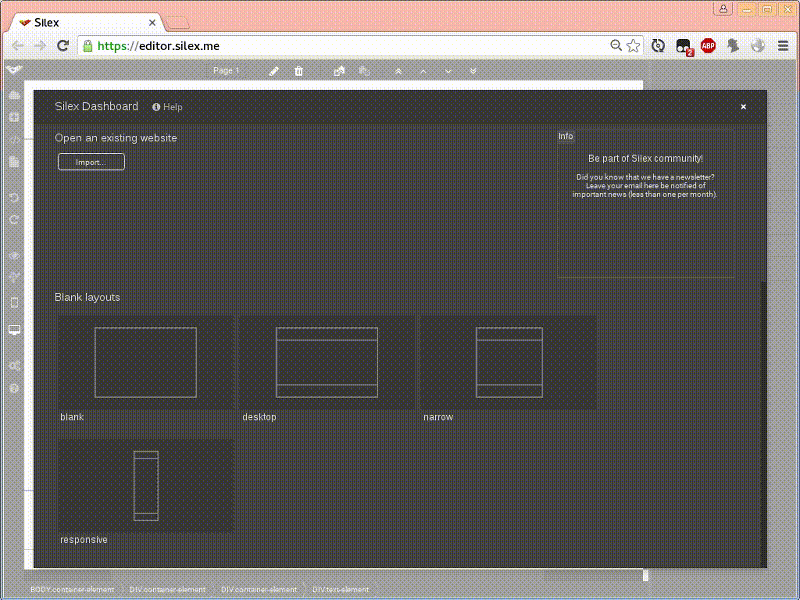Screen dimensions: 800x600
Task: Click the cloud icon in left sidebar
Action: point(14,95)
